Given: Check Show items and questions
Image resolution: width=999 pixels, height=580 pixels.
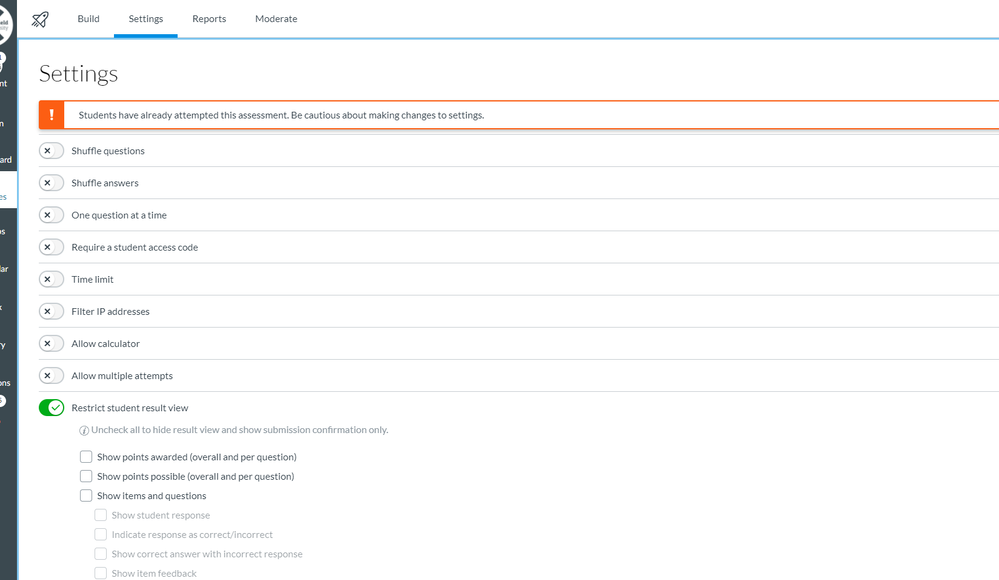Looking at the screenshot, I should [86, 496].
